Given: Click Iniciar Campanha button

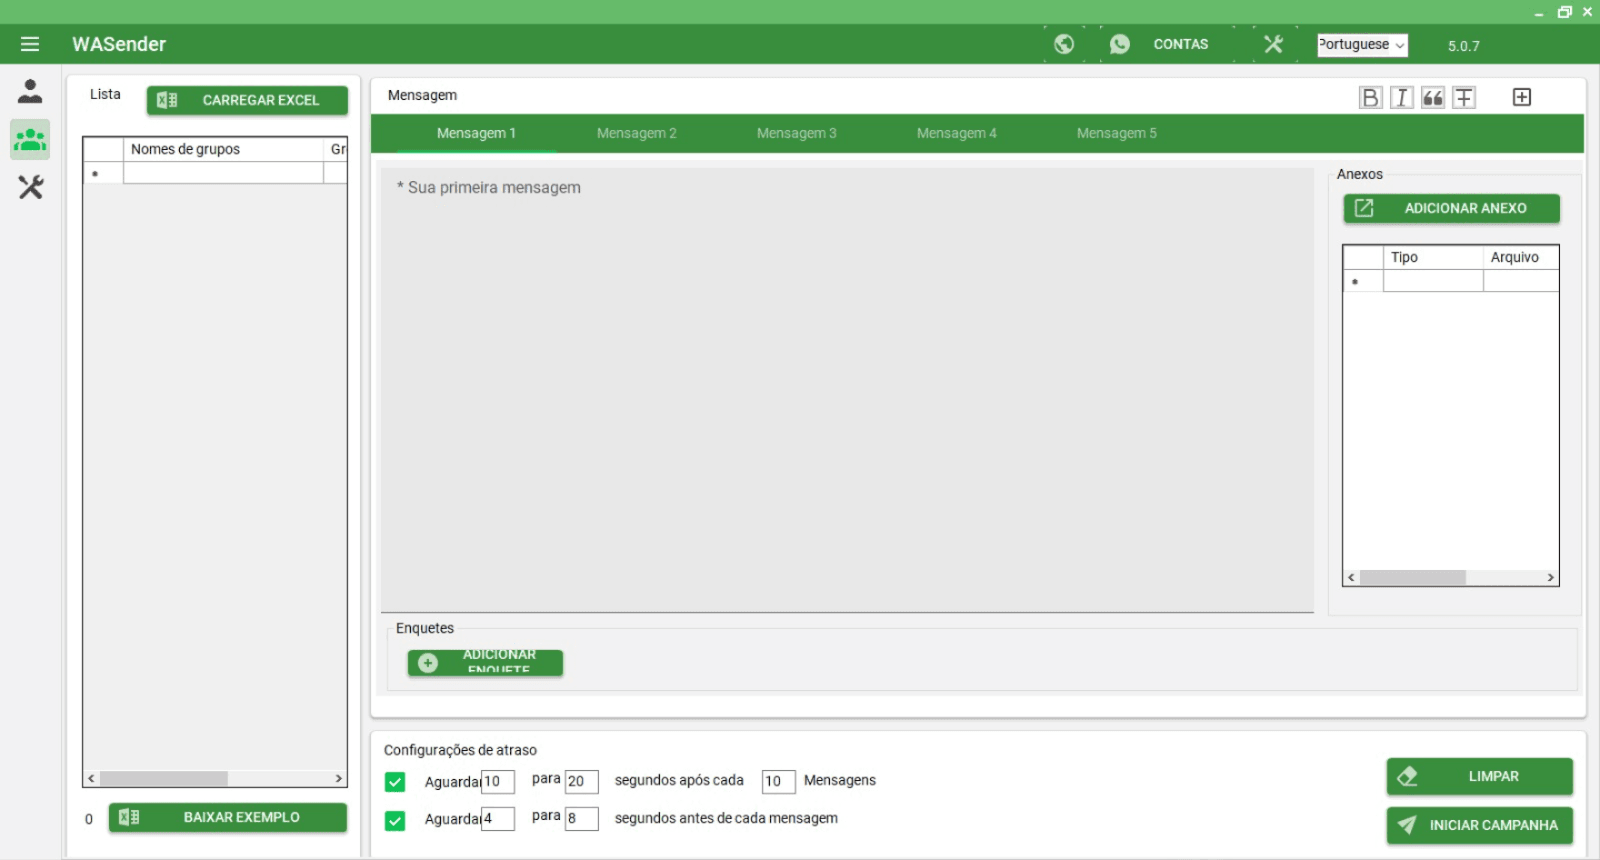Looking at the screenshot, I should [x=1479, y=825].
